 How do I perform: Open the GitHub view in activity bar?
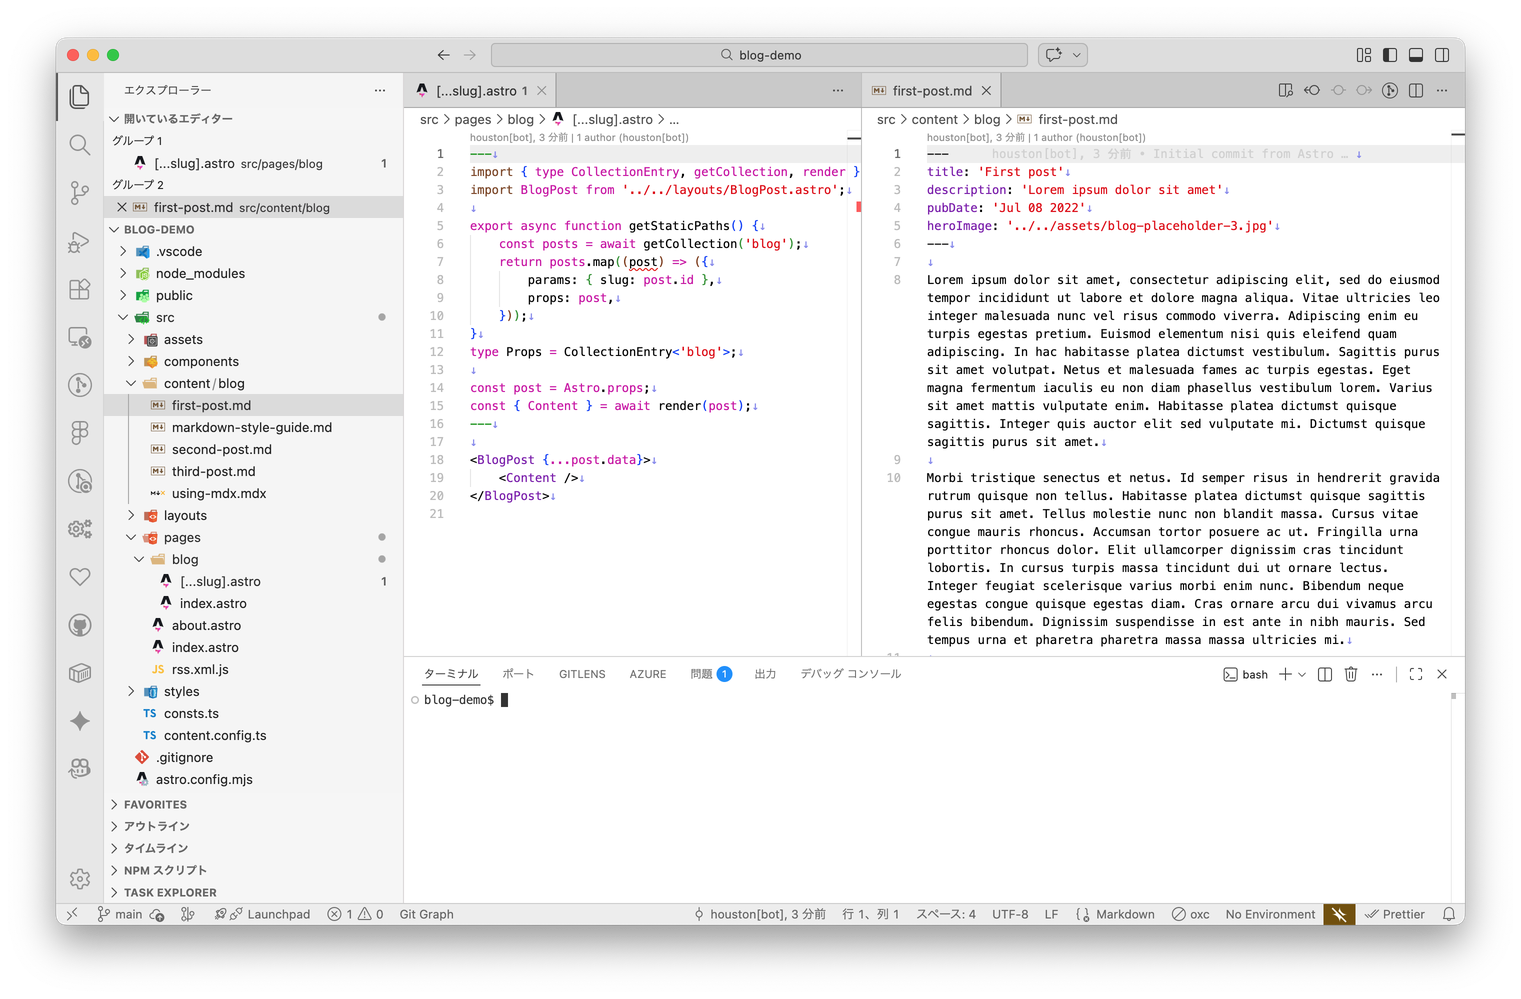pos(80,626)
